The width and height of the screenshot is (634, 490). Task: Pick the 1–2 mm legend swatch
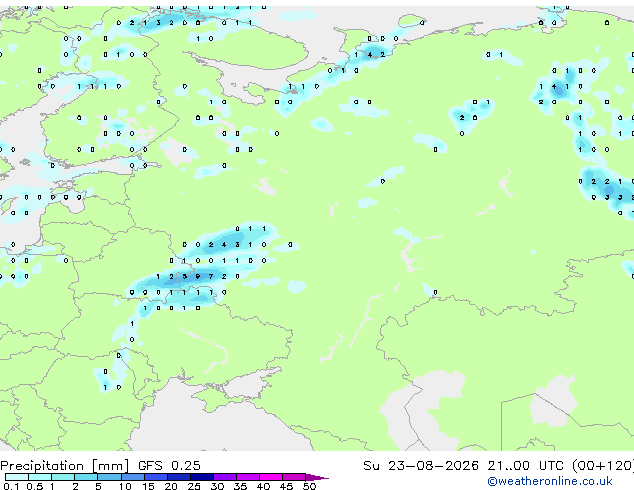[63, 477]
